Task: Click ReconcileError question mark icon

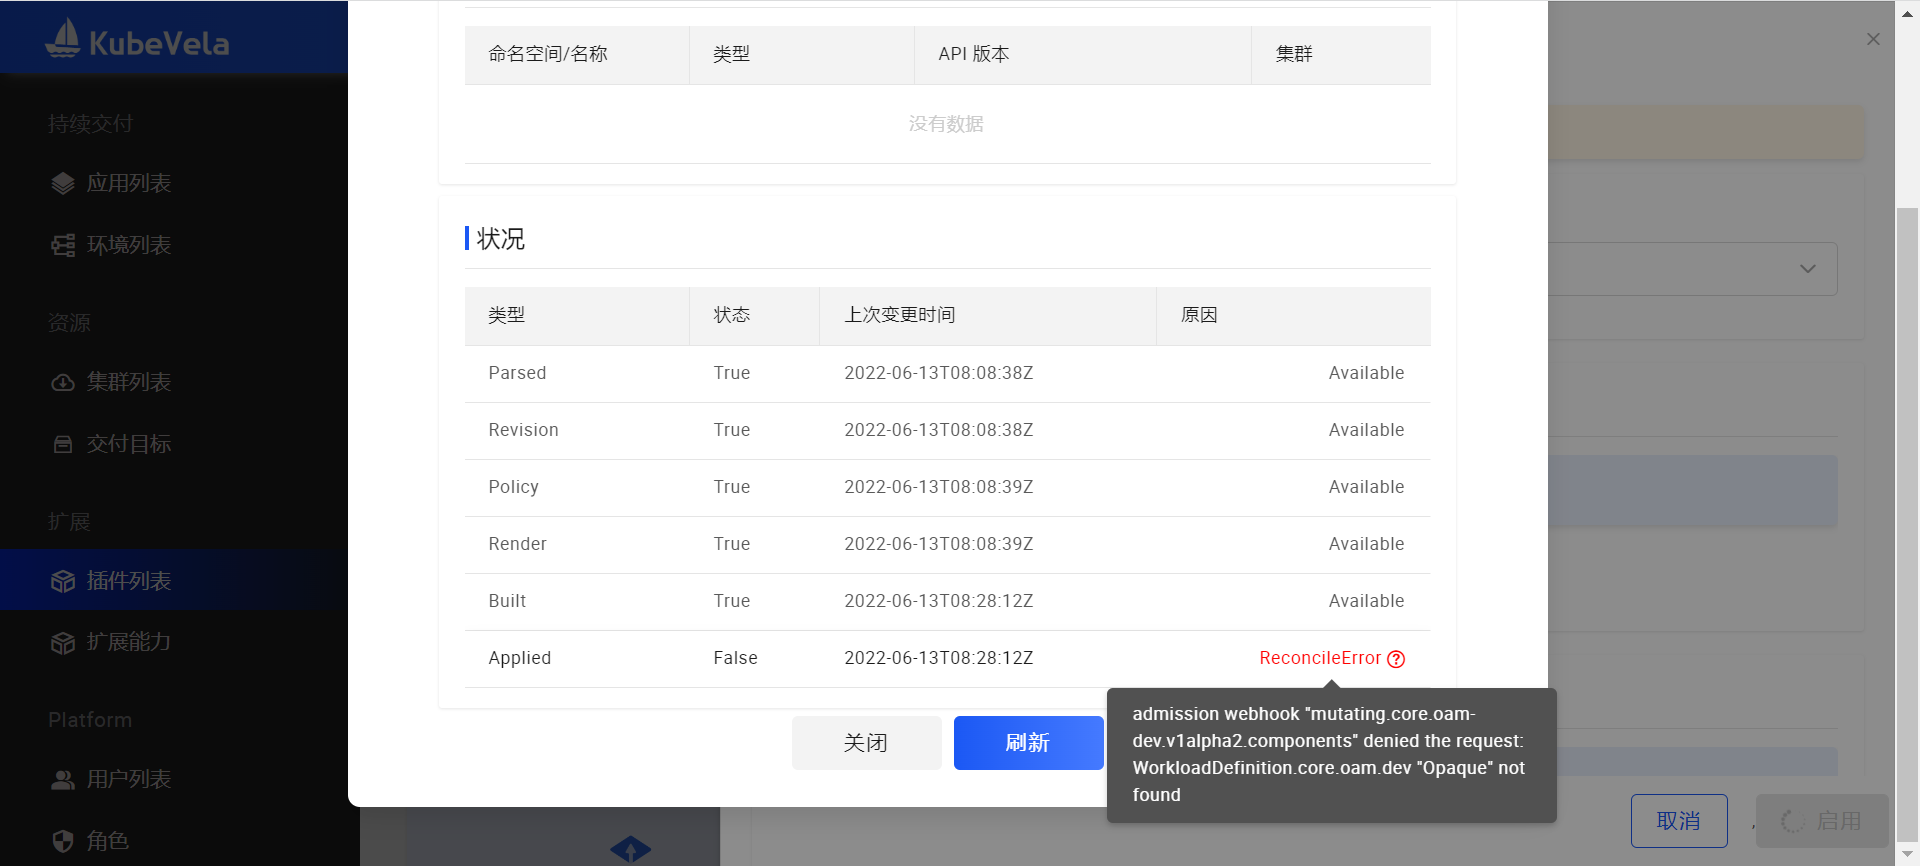Action: click(x=1396, y=659)
